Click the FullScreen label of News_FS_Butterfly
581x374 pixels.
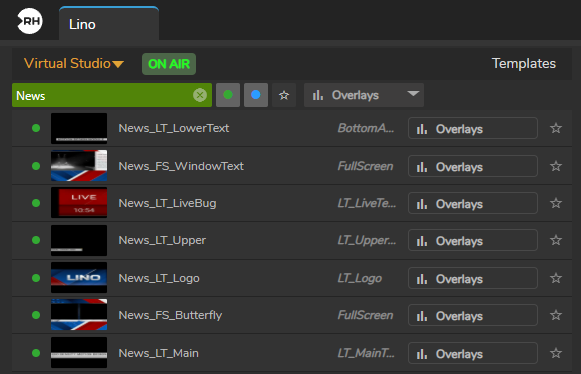tap(365, 315)
